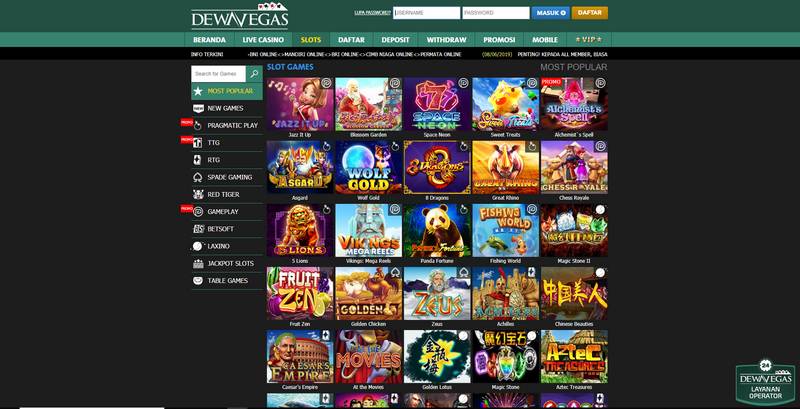Focus the Username input field
Image resolution: width=800 pixels, height=409 pixels.
pos(427,13)
